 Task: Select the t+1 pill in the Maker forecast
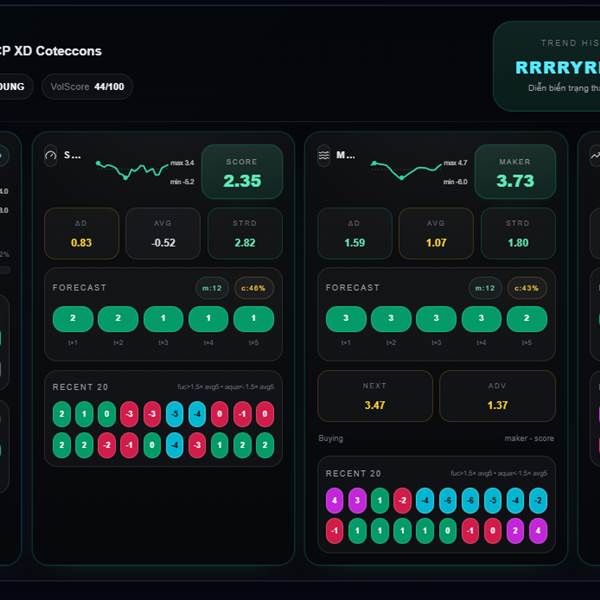pos(346,318)
